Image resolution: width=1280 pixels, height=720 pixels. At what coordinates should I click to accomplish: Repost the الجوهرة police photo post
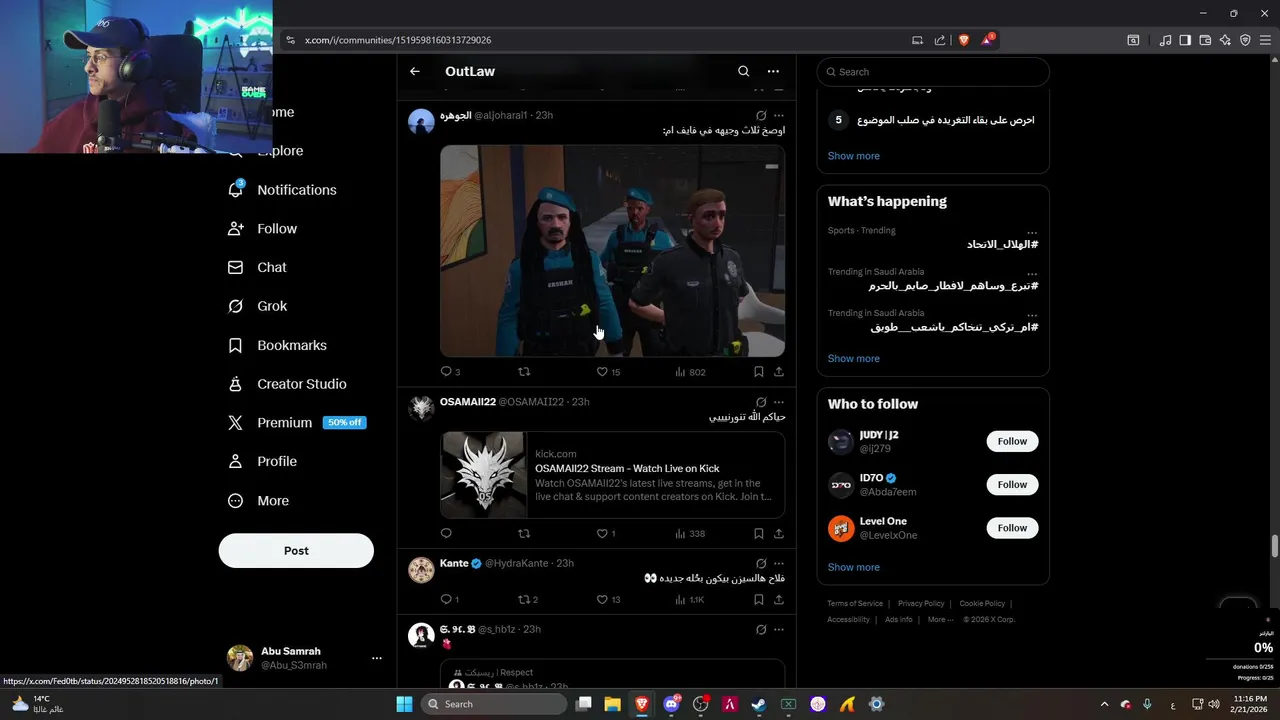(x=524, y=371)
